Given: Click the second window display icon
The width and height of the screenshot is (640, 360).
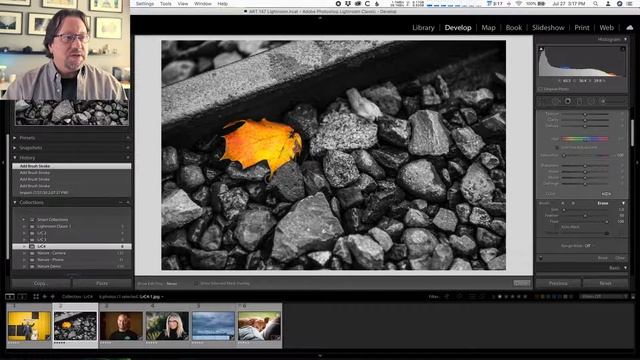Looking at the screenshot, I should (22, 297).
